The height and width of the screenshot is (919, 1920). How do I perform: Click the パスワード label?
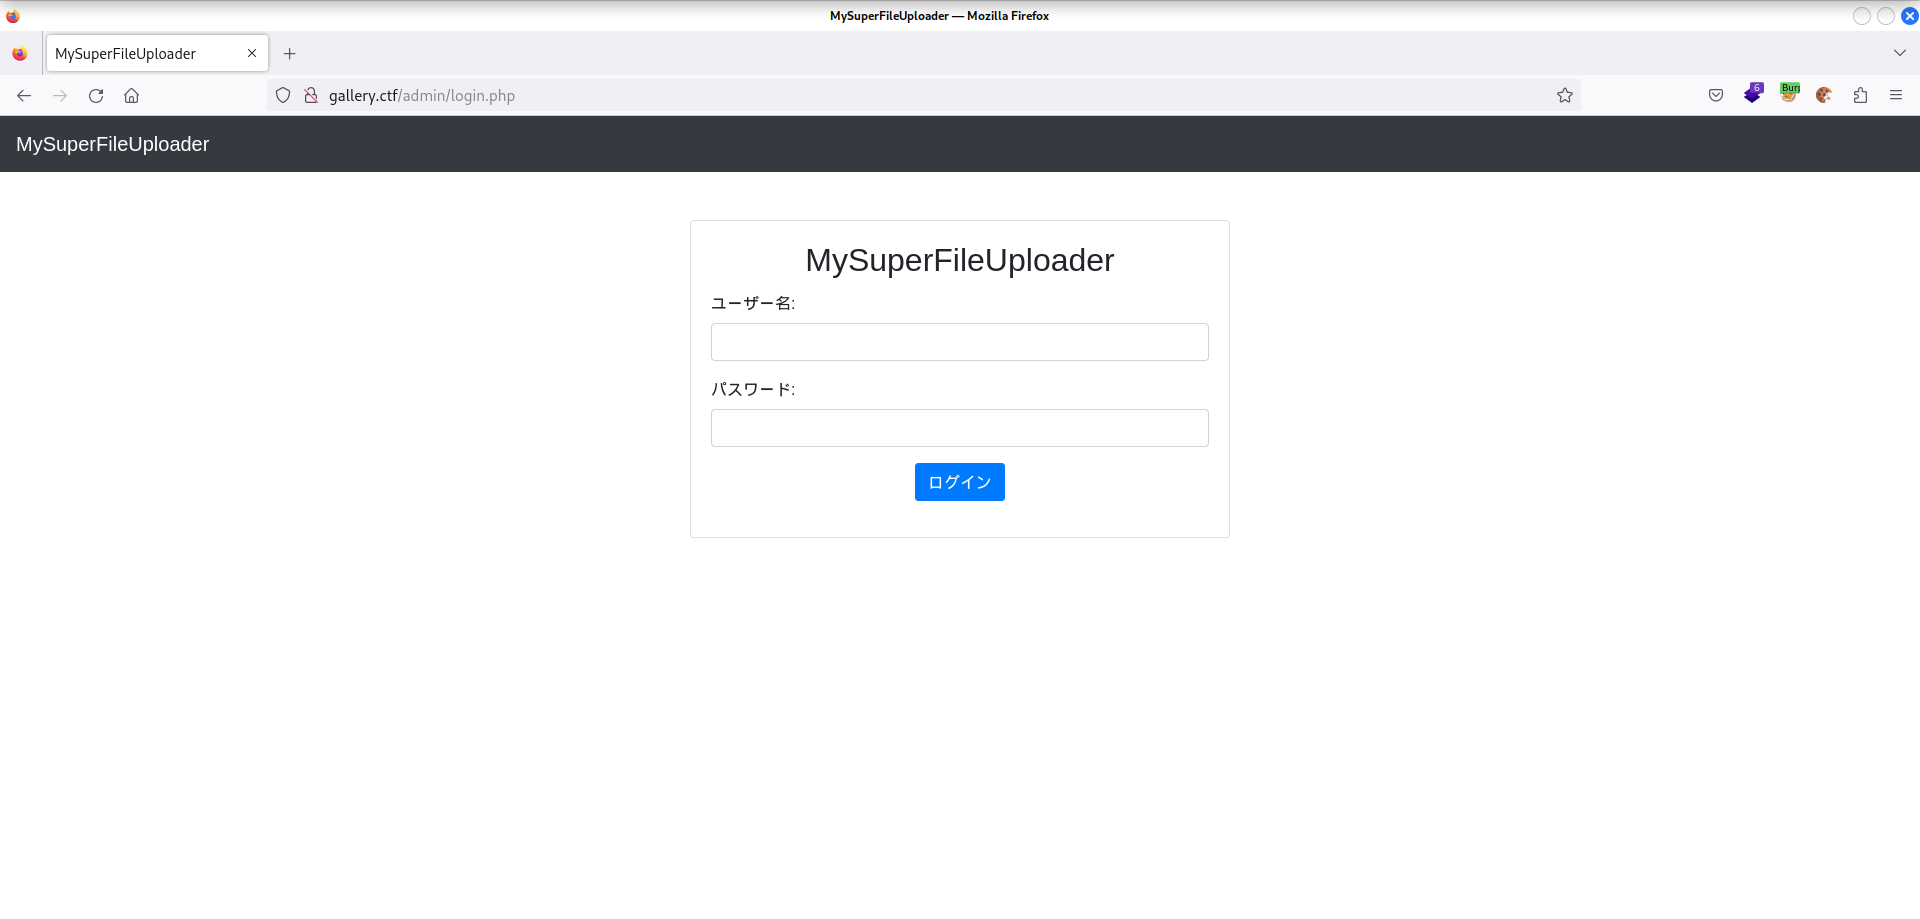pyautogui.click(x=753, y=389)
